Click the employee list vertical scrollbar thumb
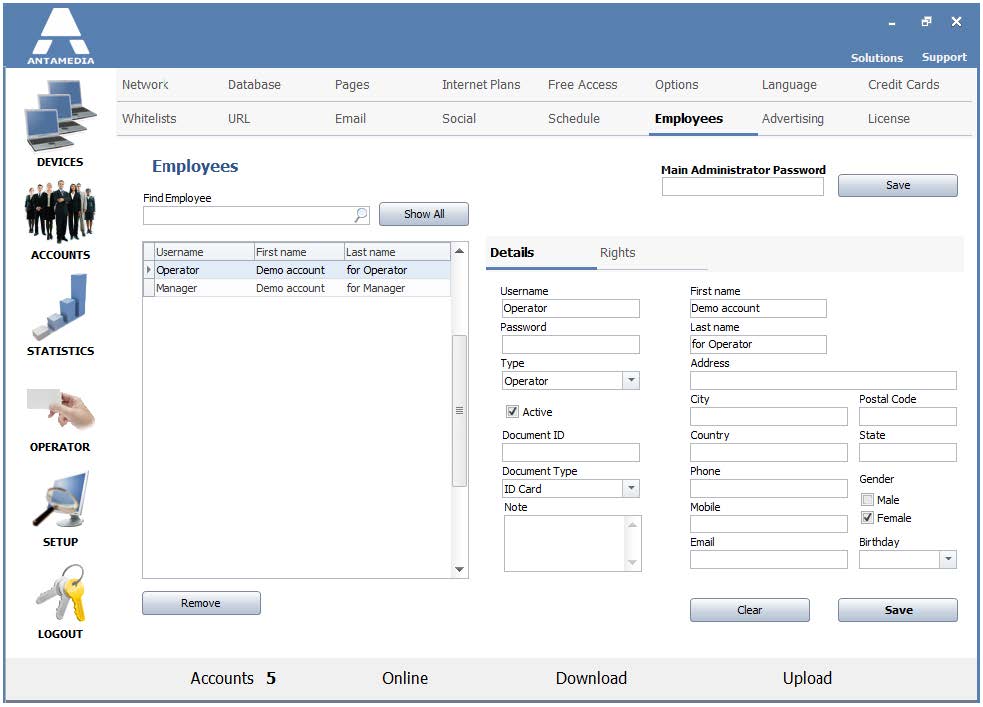The width and height of the screenshot is (983, 707). click(460, 411)
